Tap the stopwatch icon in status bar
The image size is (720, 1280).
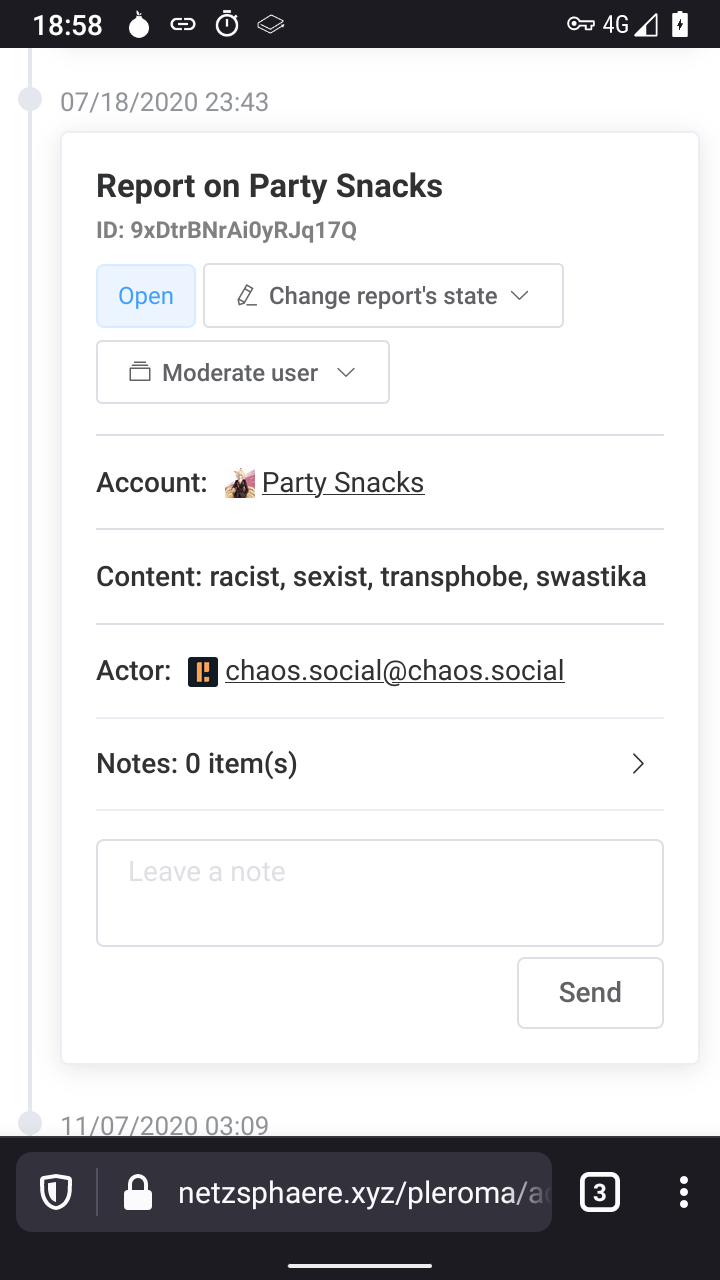(228, 25)
